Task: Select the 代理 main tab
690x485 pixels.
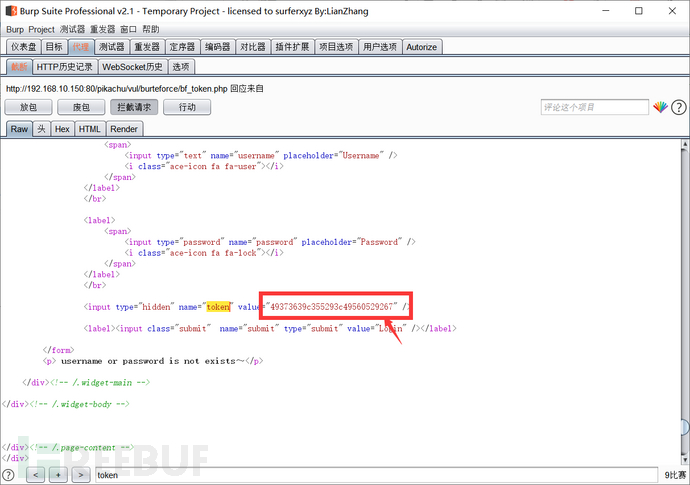Action: (81, 47)
